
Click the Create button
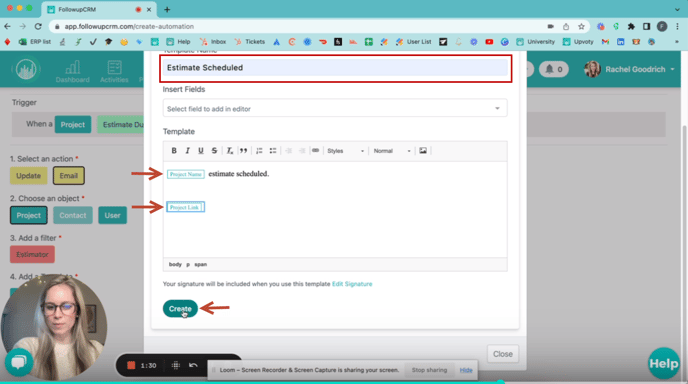(180, 309)
